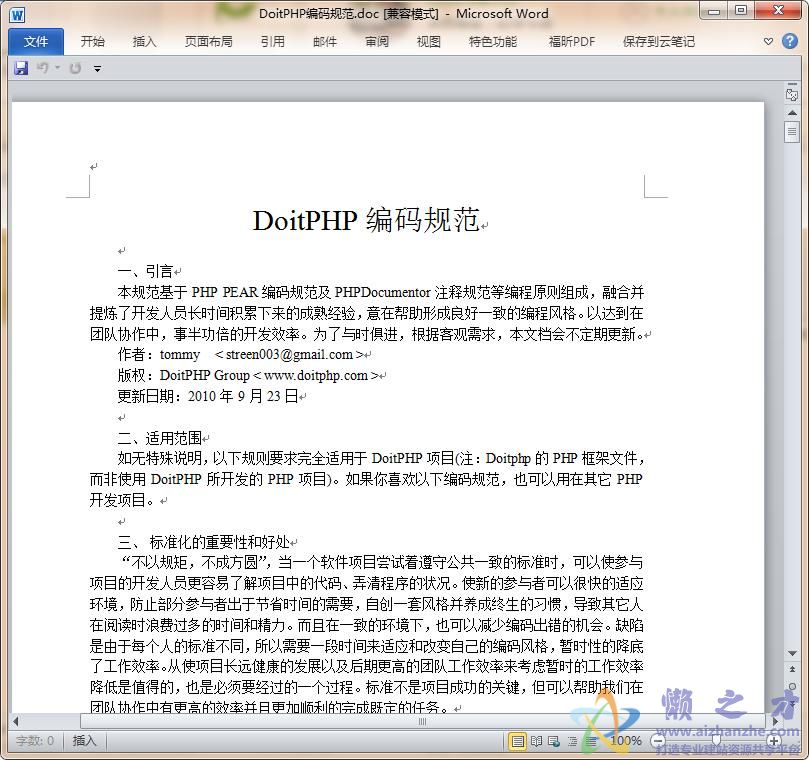The image size is (809, 760).
Task: Switch to Web Layout view
Action: (554, 742)
